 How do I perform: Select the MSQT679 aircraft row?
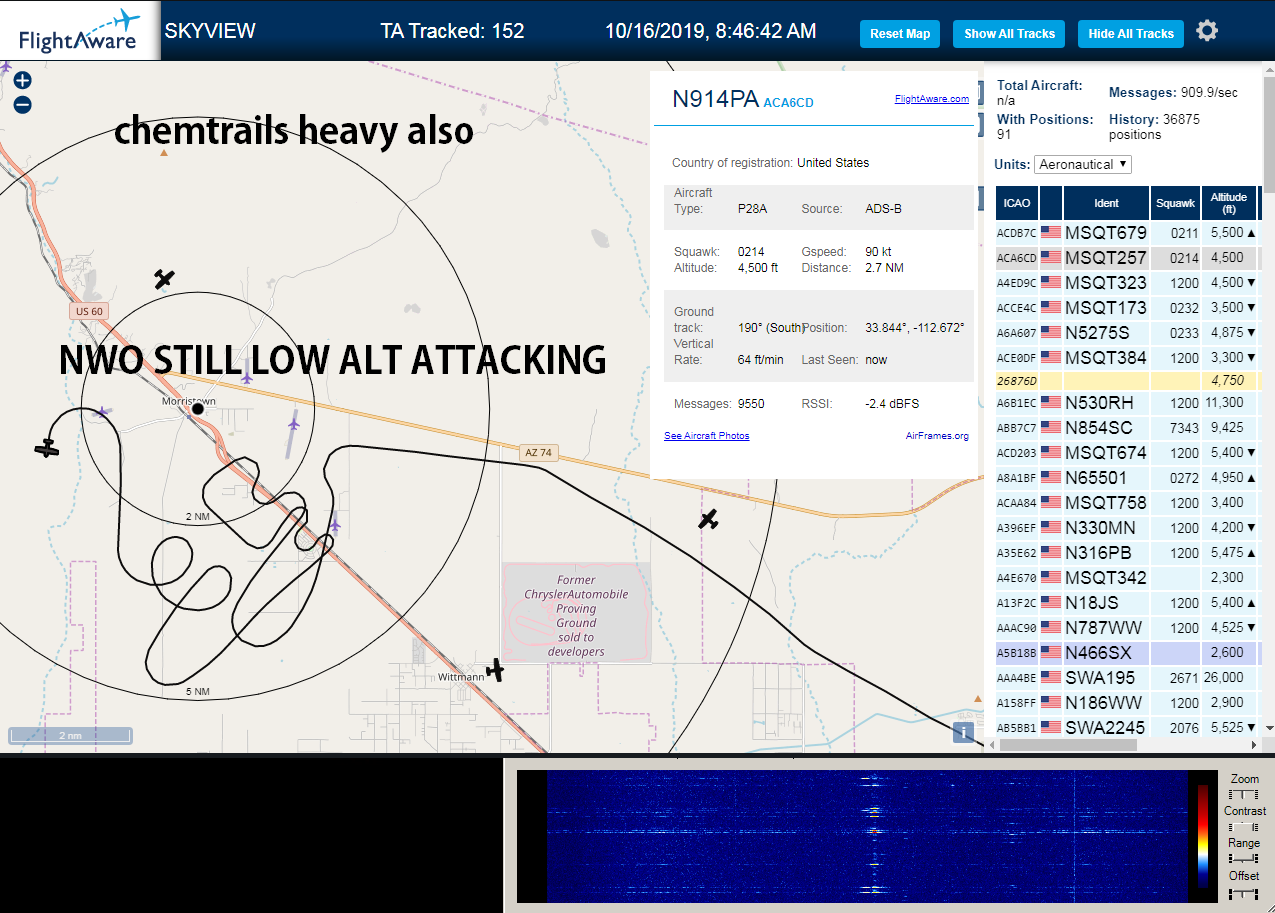point(1127,232)
